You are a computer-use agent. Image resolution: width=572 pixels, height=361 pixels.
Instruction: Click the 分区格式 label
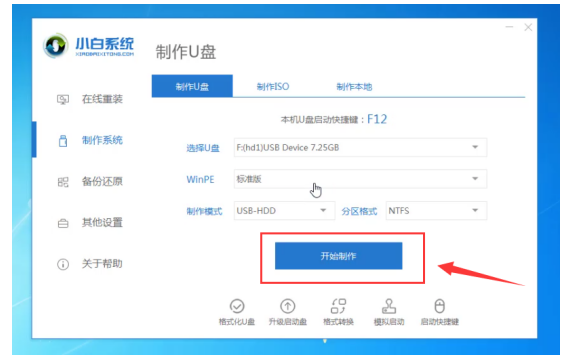click(359, 211)
